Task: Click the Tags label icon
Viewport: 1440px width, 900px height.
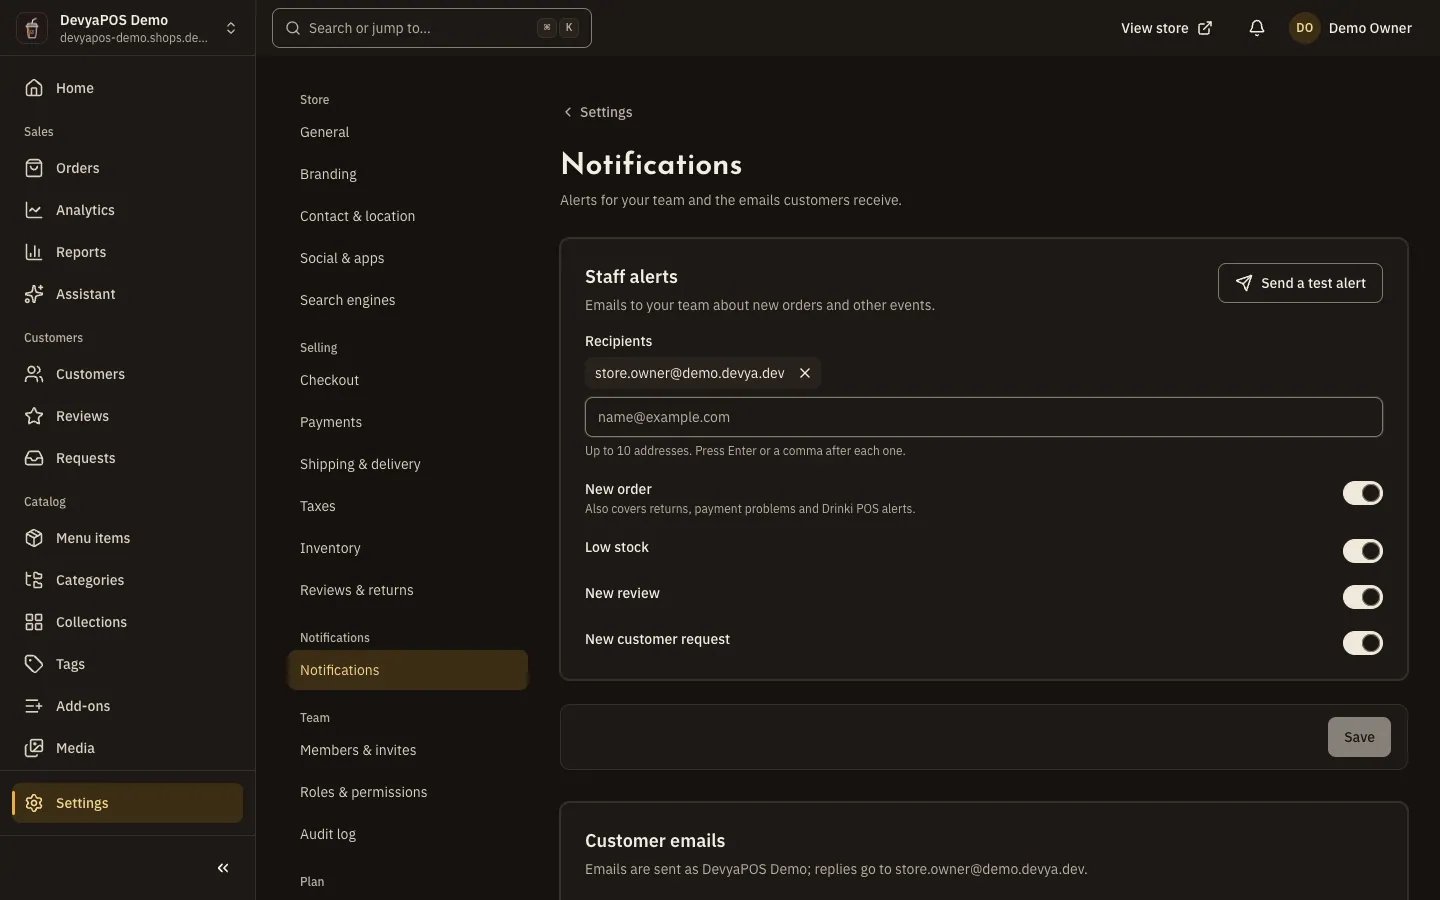Action: tap(34, 664)
